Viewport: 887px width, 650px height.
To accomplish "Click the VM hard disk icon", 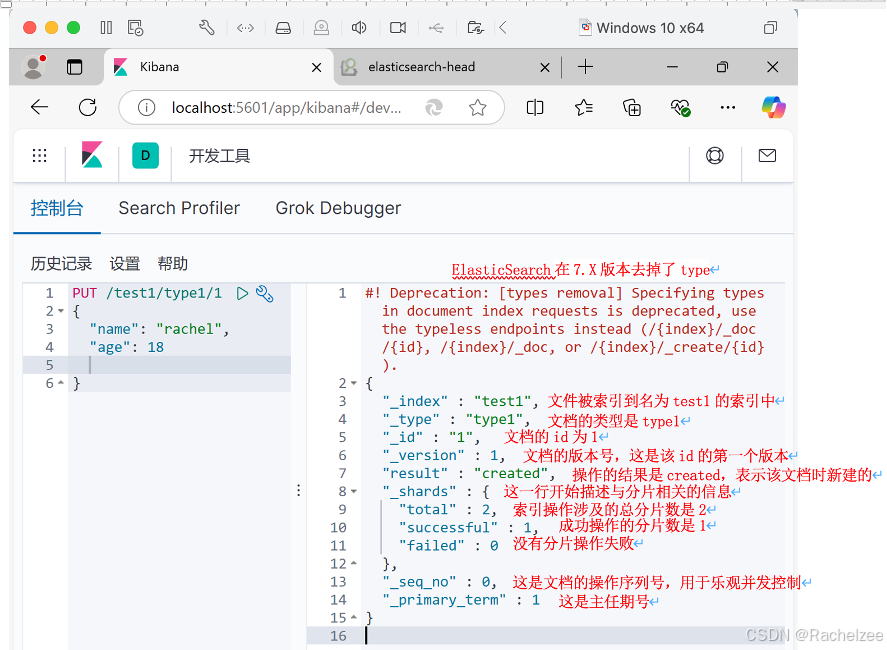I will 283,28.
